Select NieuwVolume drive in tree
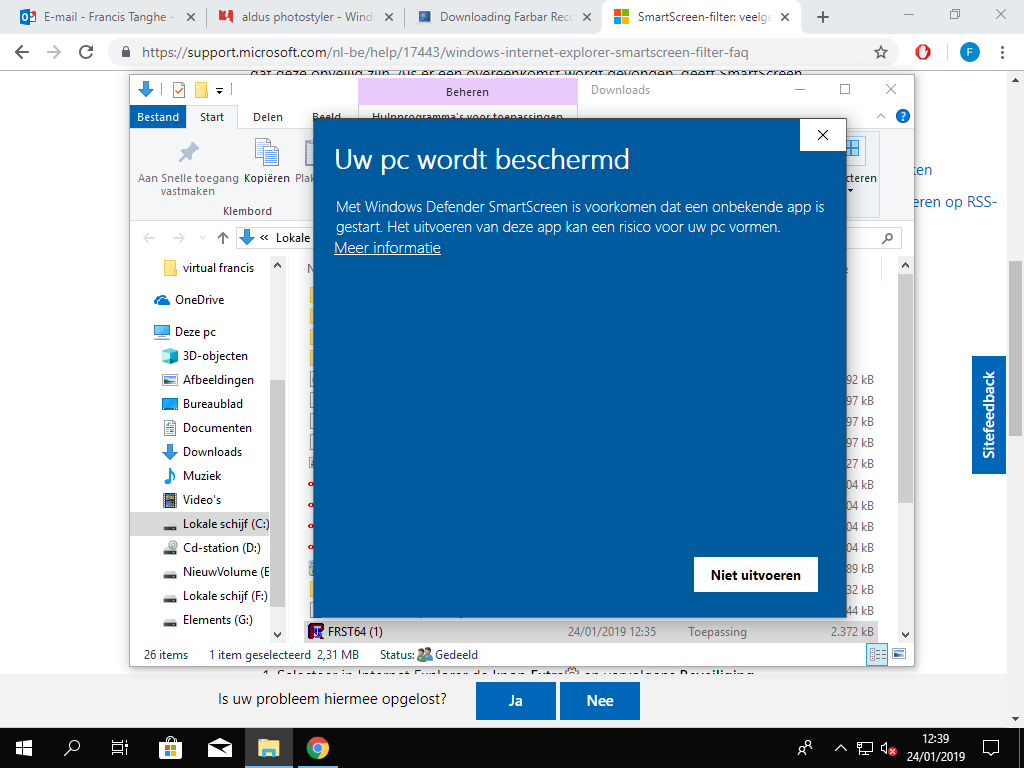 [x=216, y=572]
